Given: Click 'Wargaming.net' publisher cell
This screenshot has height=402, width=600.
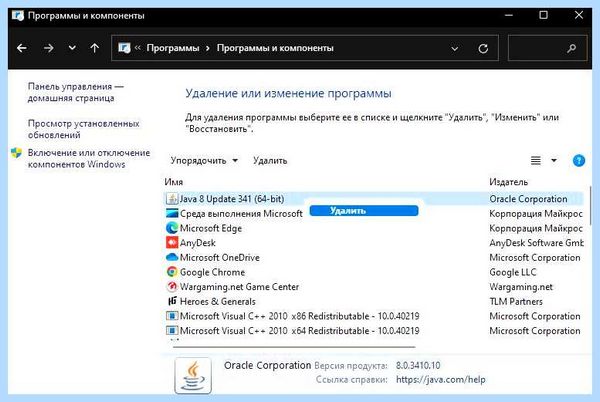Looking at the screenshot, I should pos(521,287).
